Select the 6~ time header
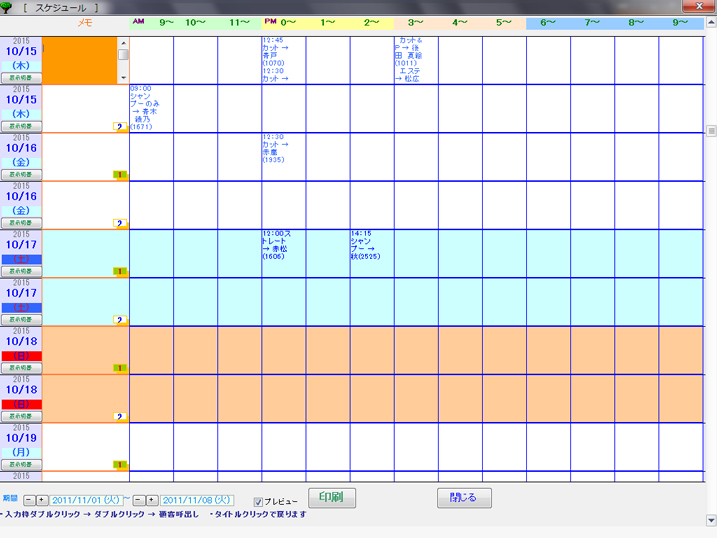 548,23
